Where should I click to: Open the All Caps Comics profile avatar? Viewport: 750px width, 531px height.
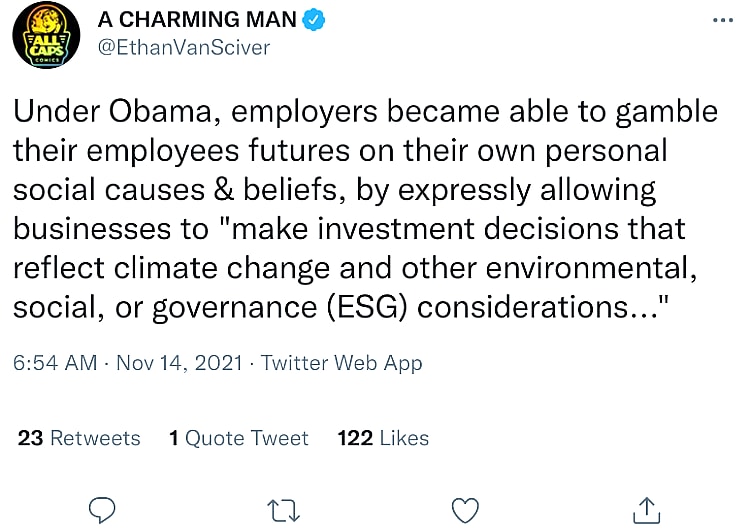point(40,36)
